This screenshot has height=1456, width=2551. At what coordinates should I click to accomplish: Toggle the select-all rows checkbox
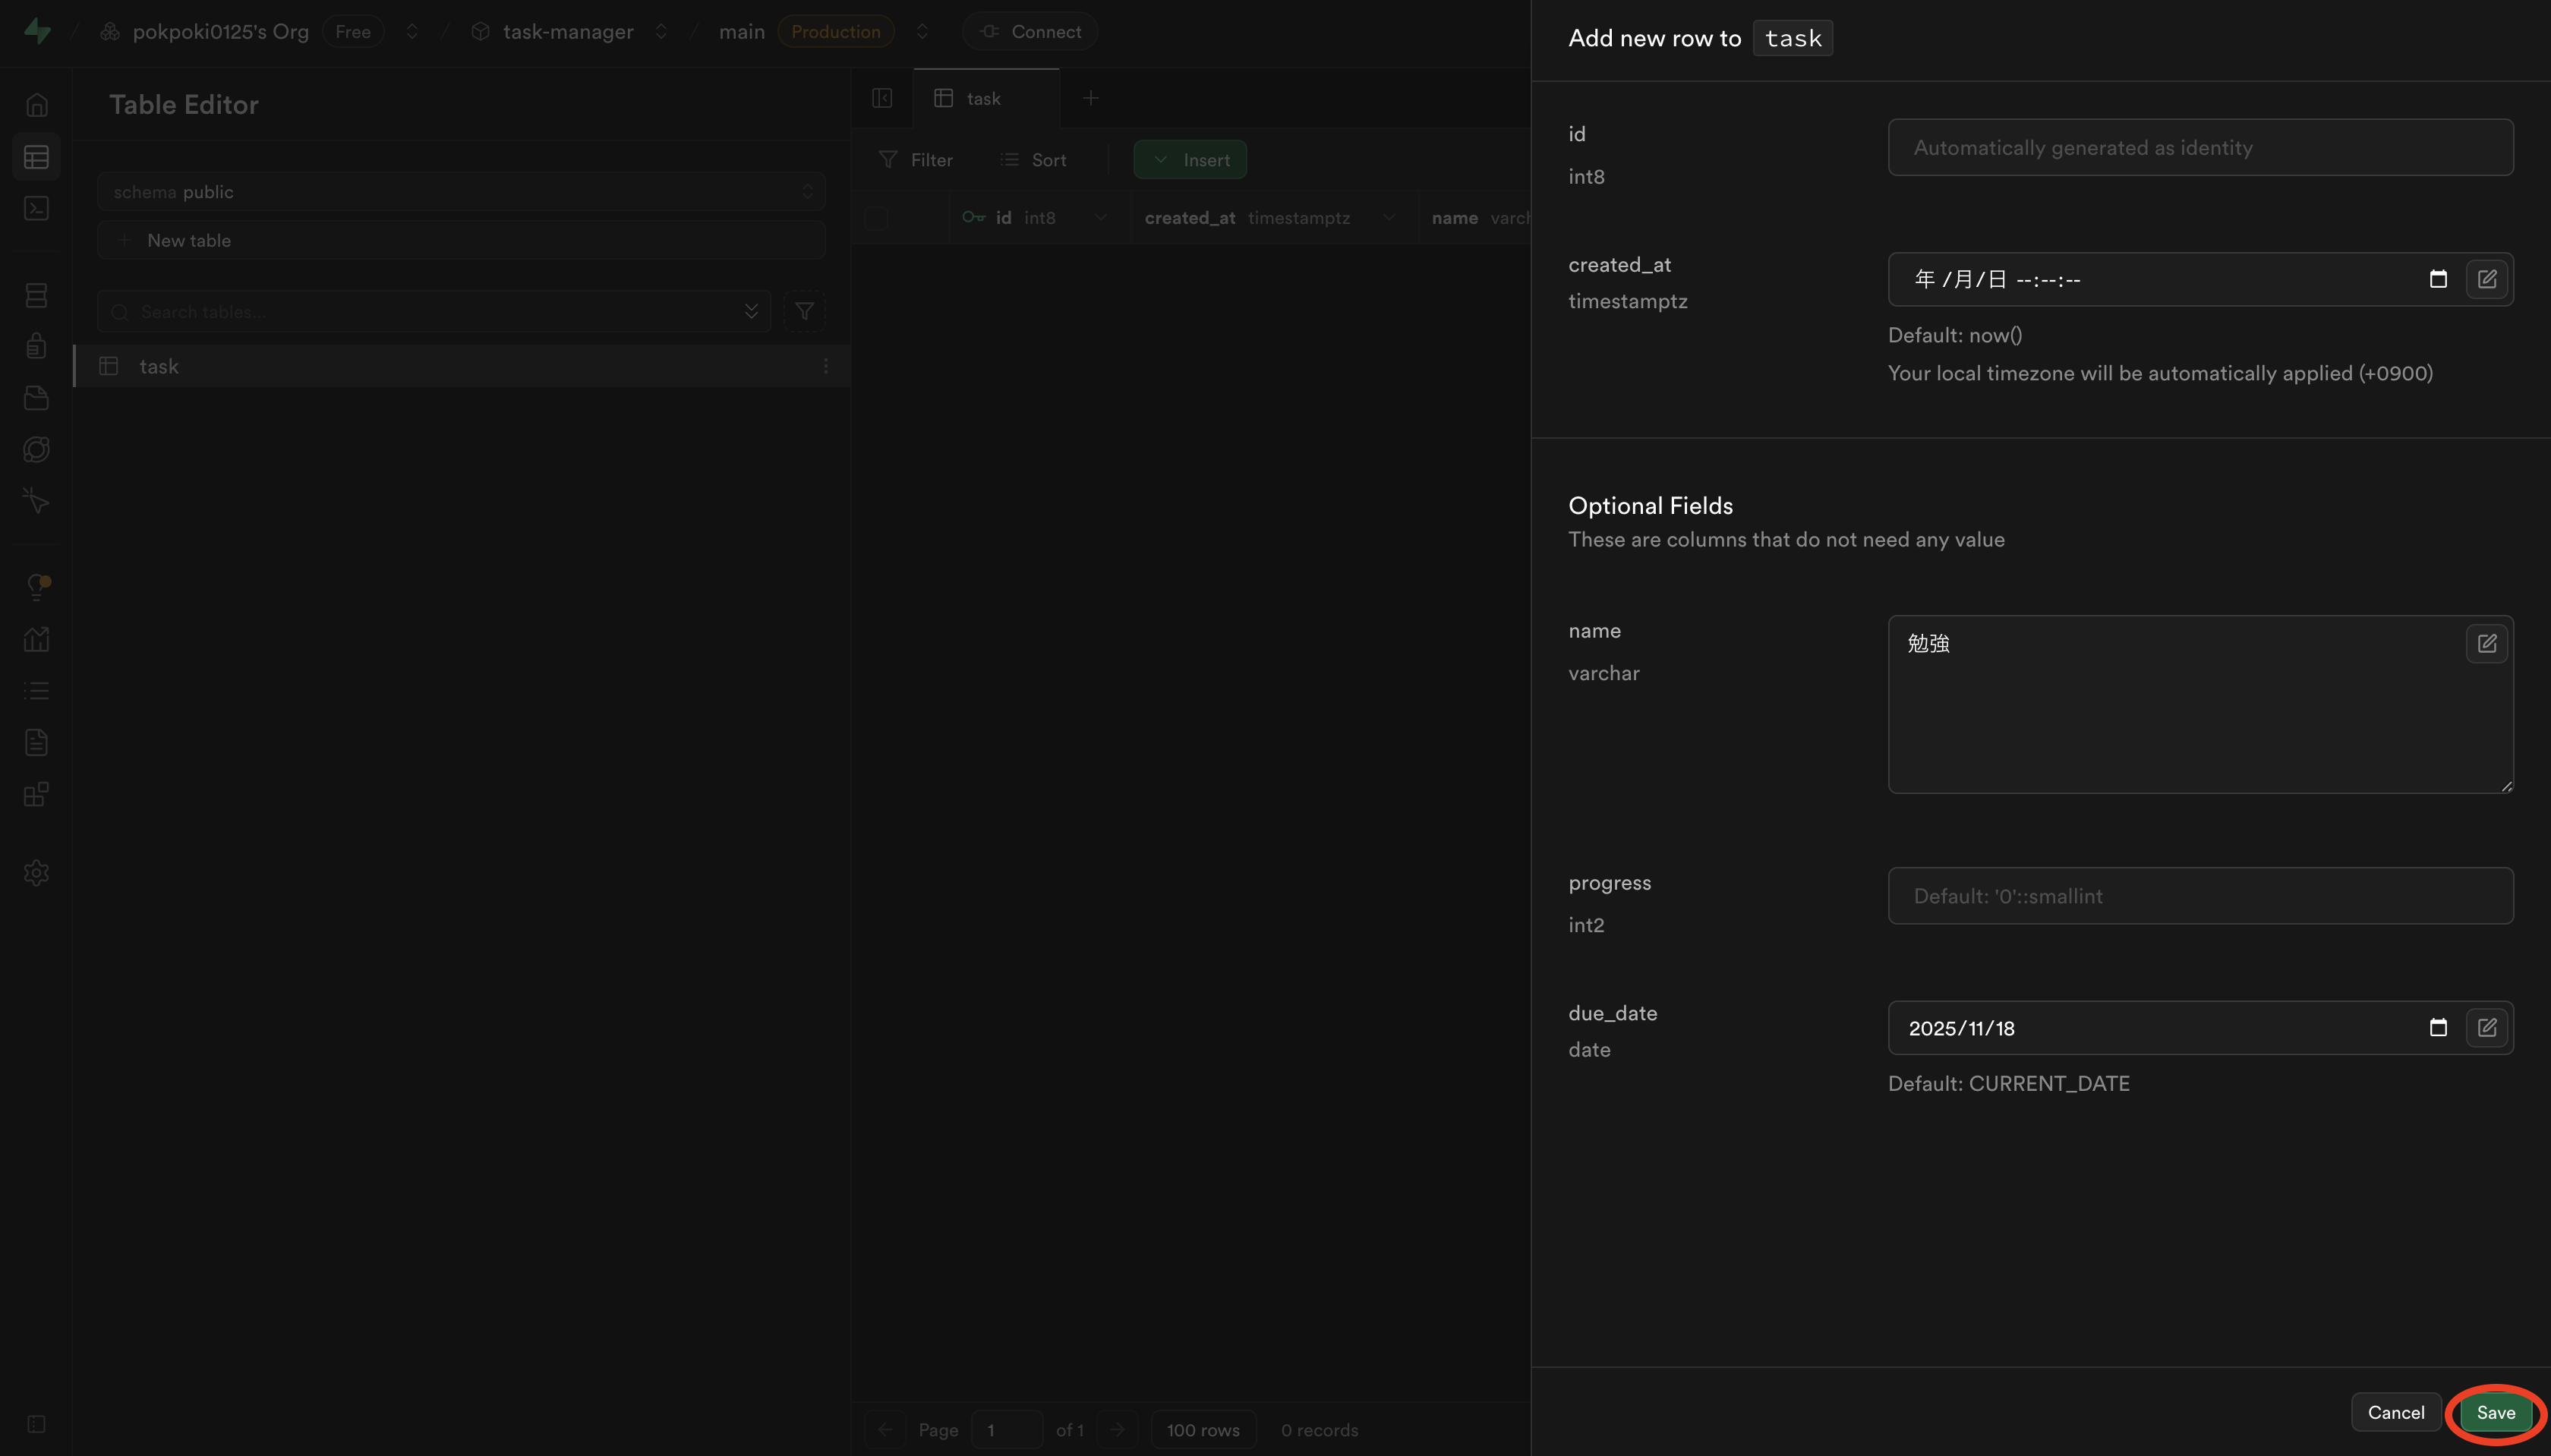pyautogui.click(x=876, y=218)
